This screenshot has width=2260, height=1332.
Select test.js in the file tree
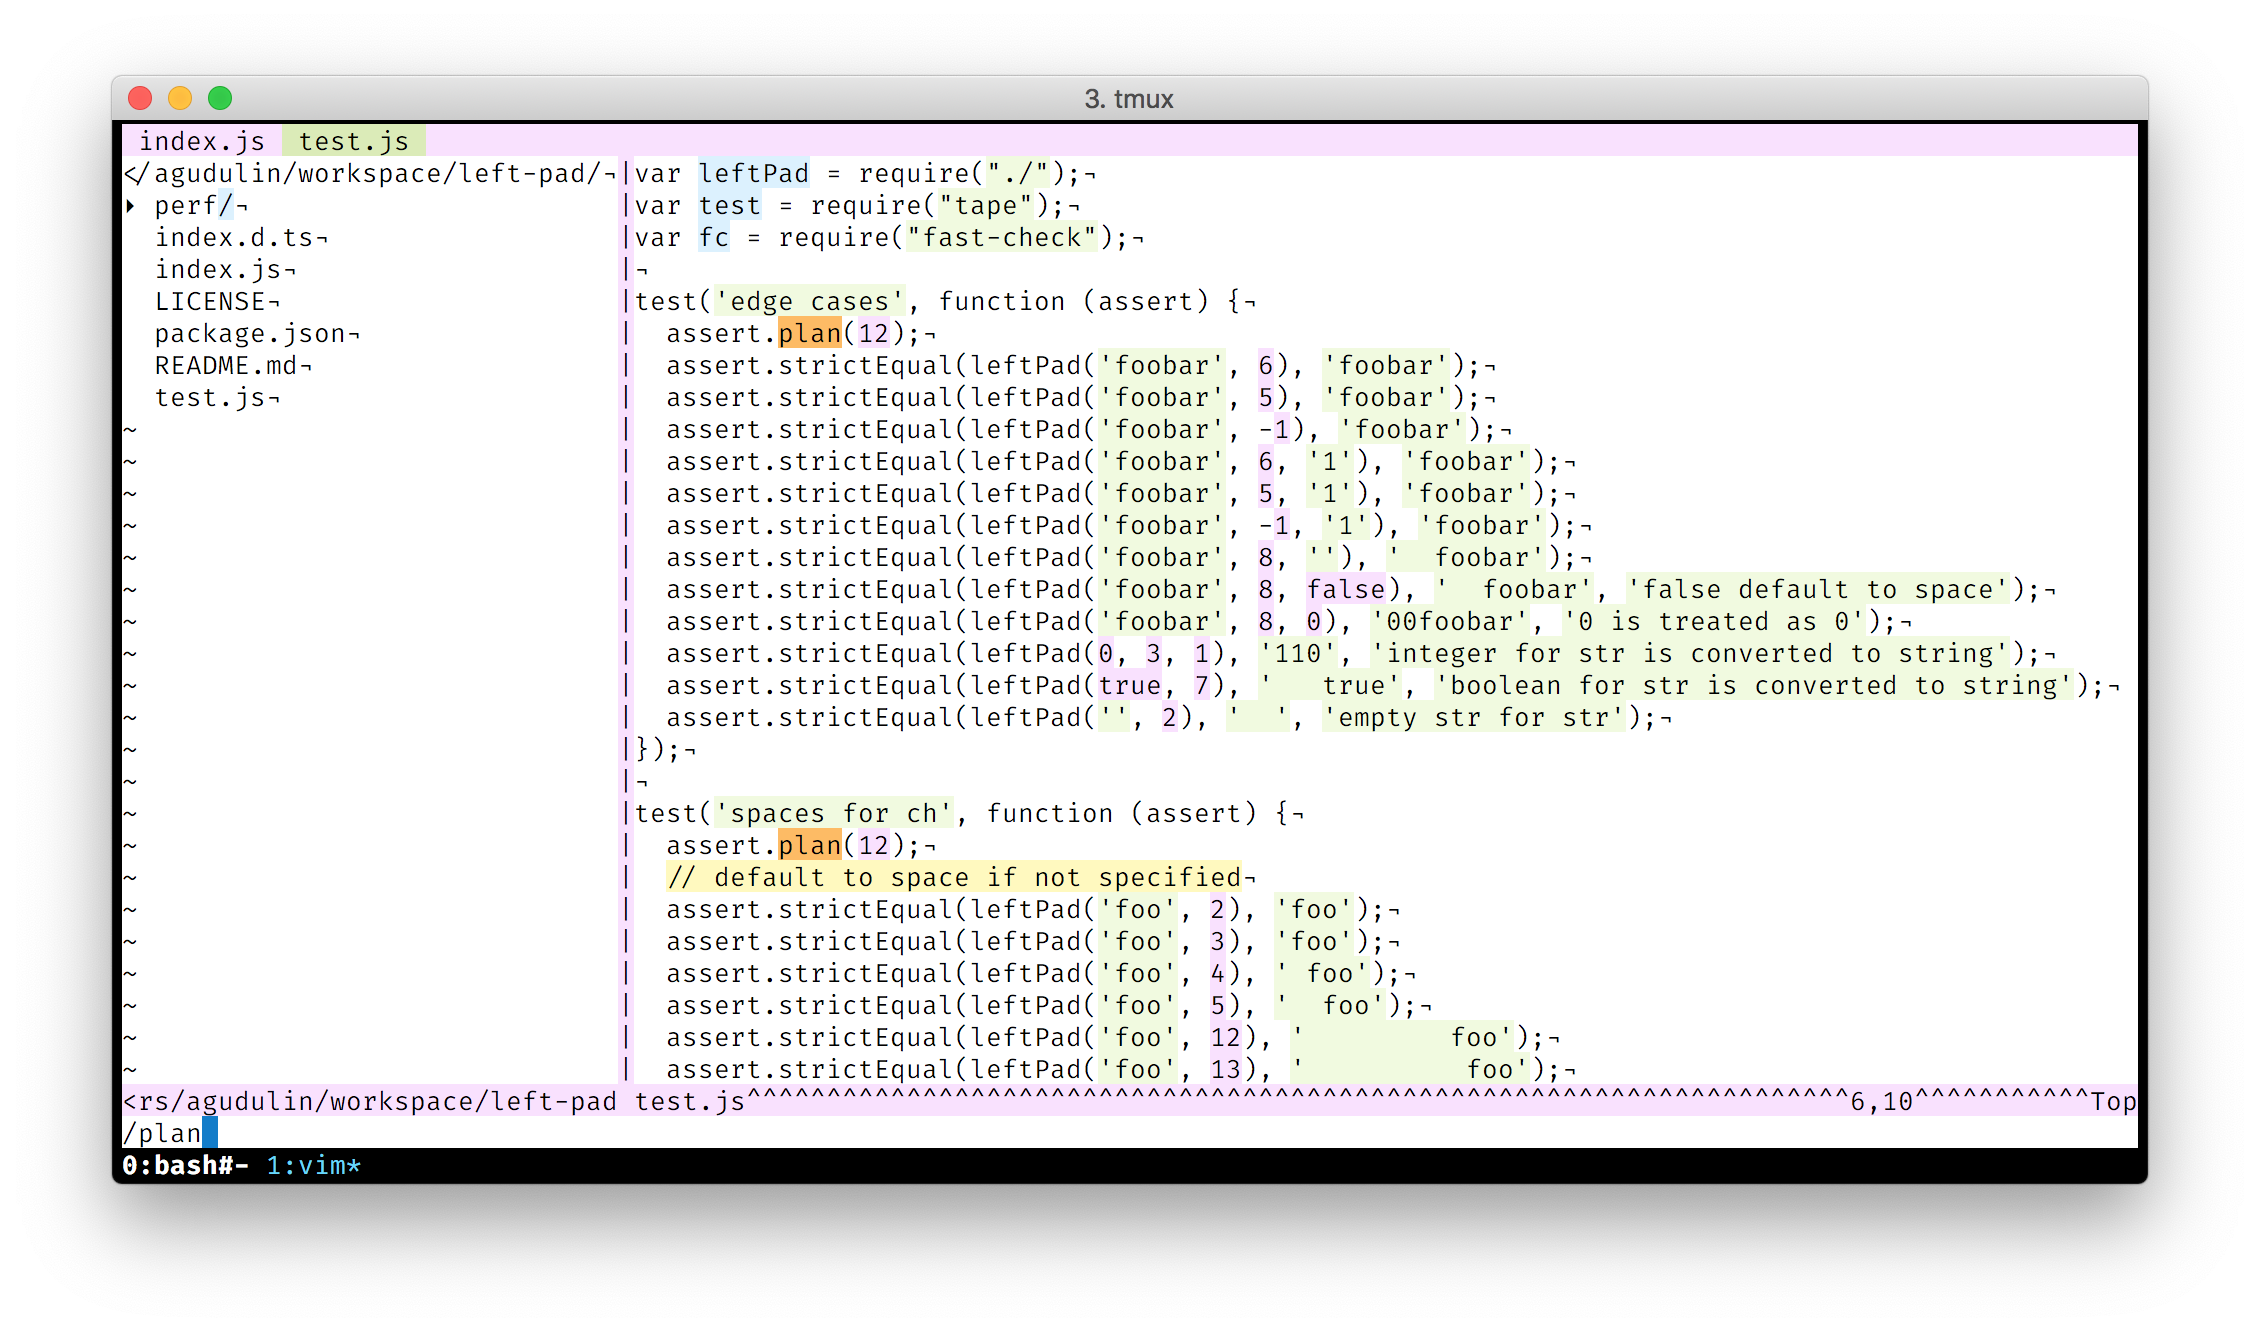click(x=210, y=398)
